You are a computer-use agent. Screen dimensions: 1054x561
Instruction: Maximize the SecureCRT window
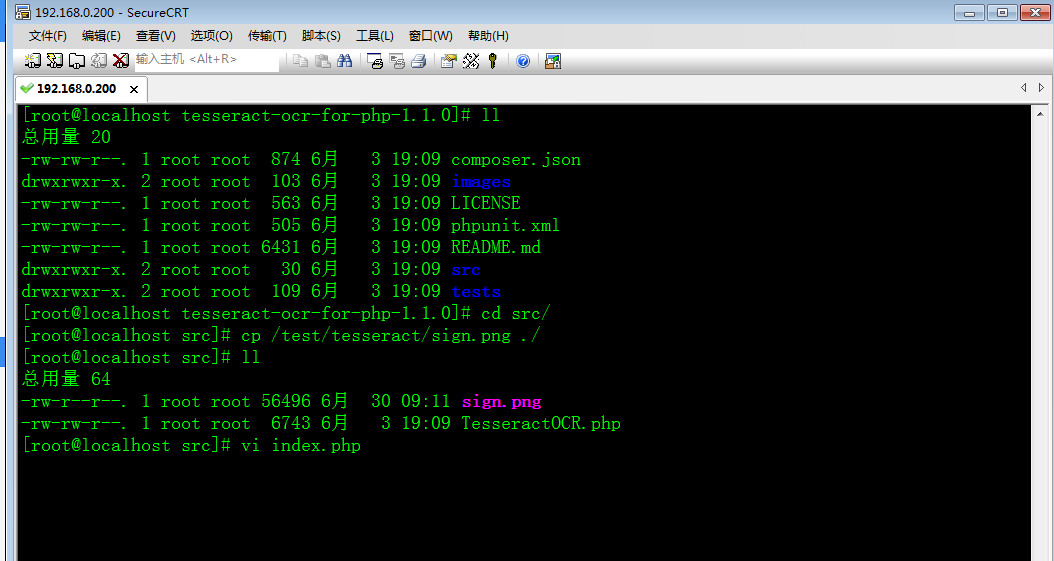(1002, 13)
